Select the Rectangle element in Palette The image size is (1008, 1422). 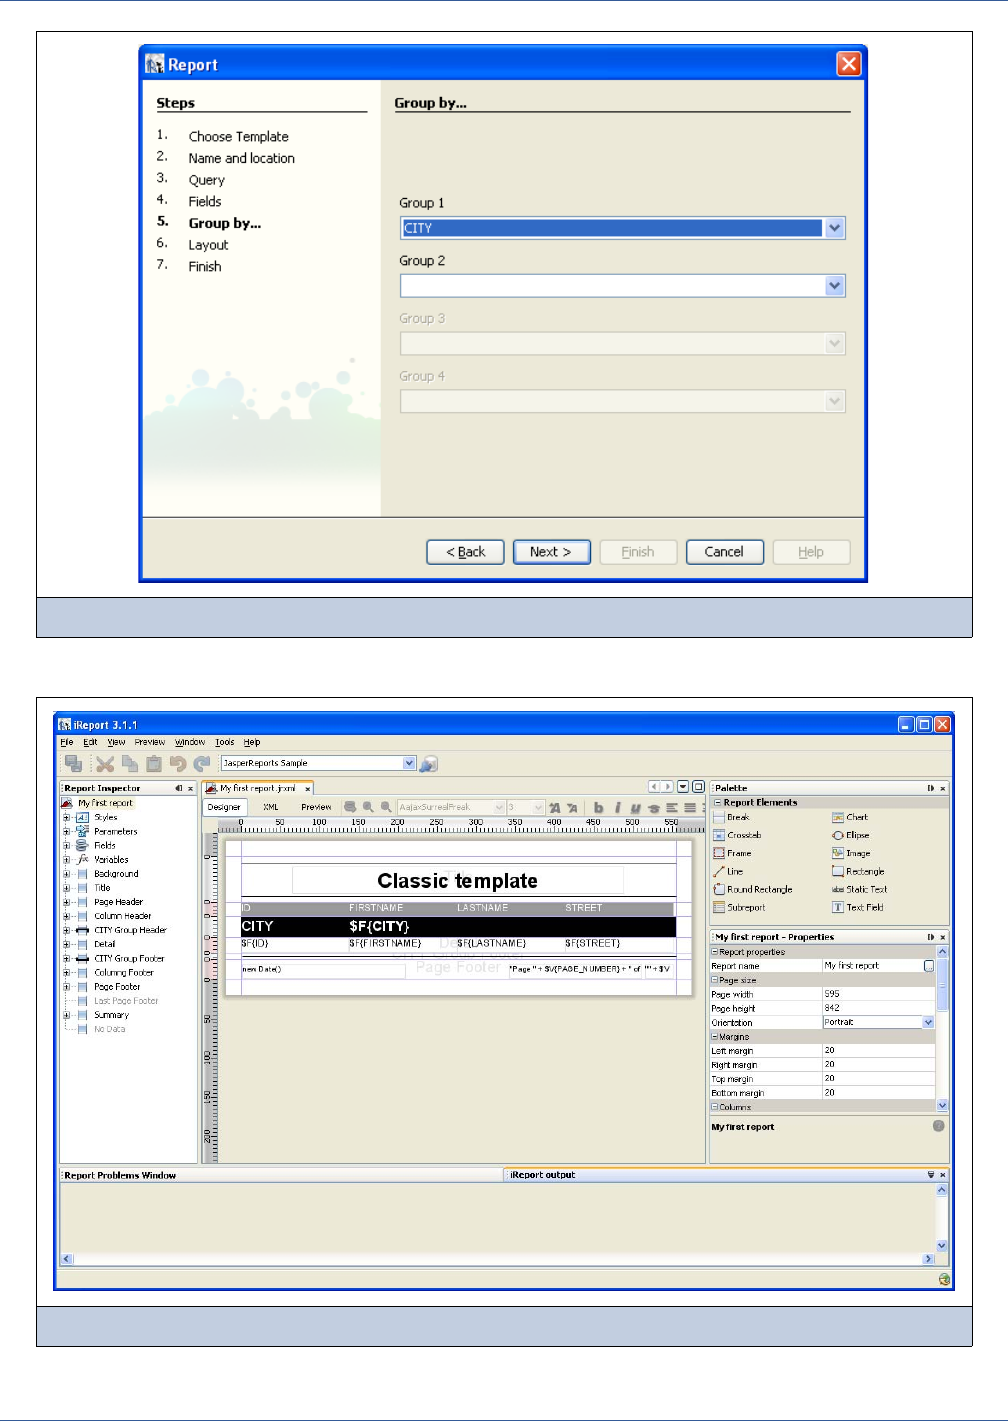858,871
